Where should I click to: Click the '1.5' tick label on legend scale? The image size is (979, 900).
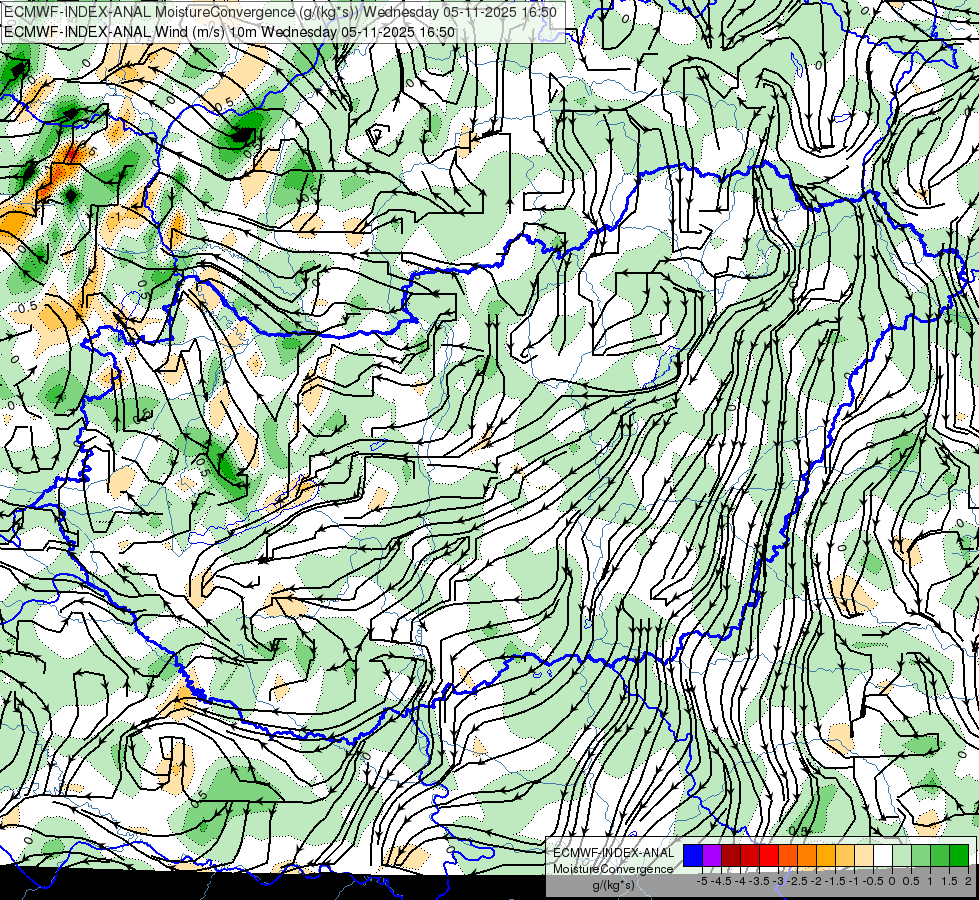click(x=949, y=881)
